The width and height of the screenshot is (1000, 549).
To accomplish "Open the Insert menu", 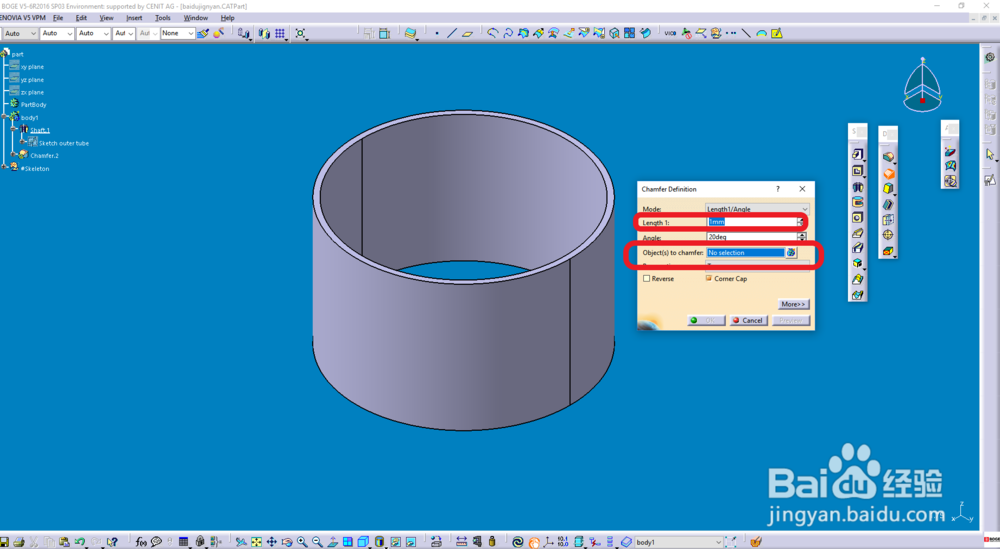I will point(134,18).
